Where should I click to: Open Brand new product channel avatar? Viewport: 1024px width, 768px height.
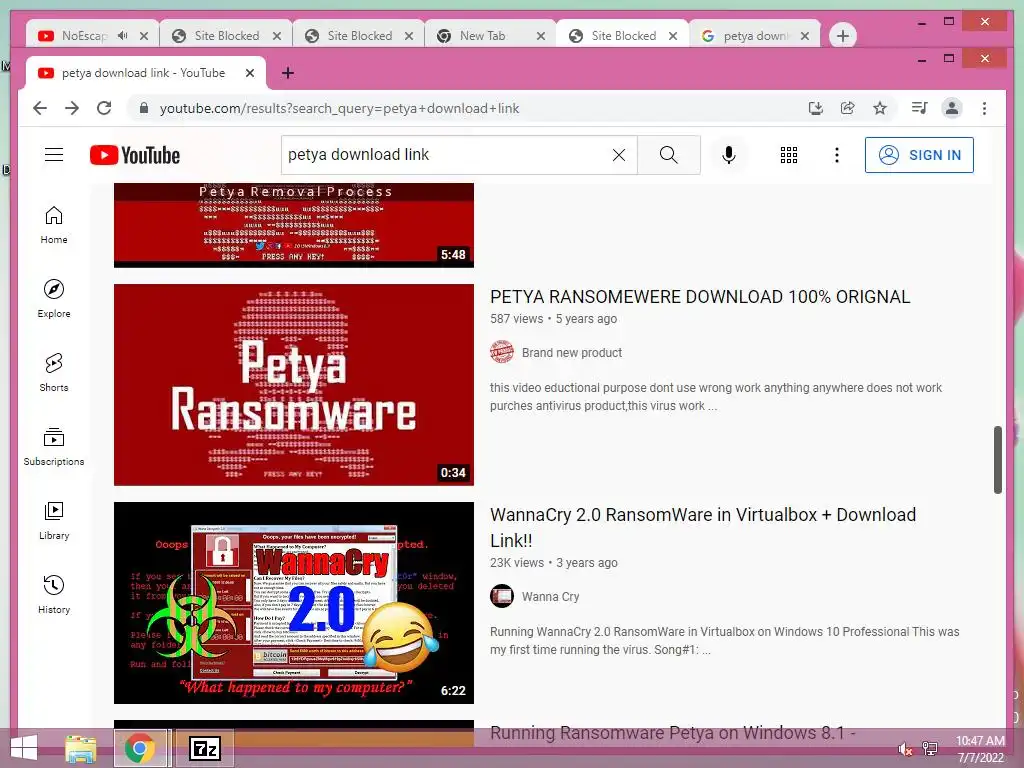(502, 352)
